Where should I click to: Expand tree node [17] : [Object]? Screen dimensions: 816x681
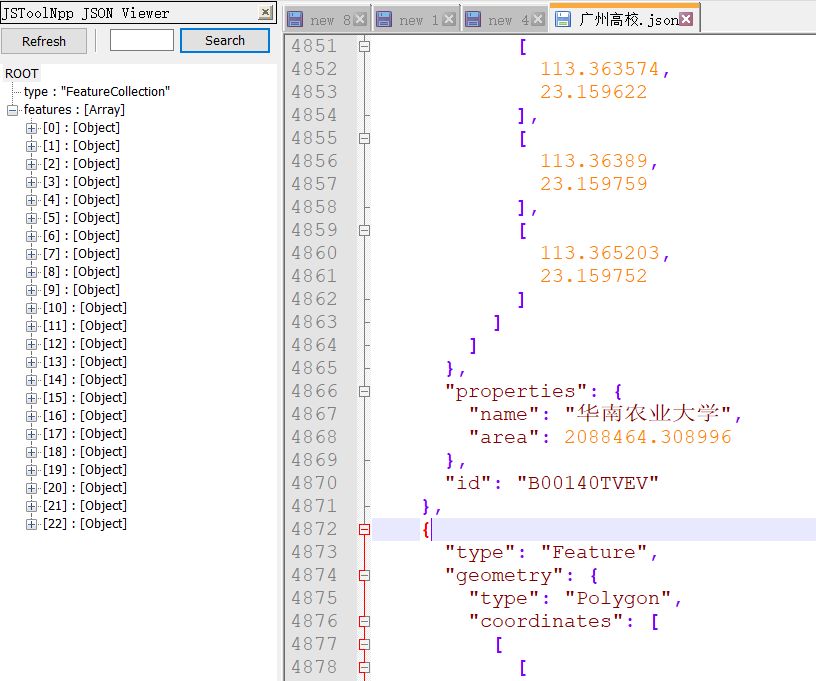click(x=31, y=434)
